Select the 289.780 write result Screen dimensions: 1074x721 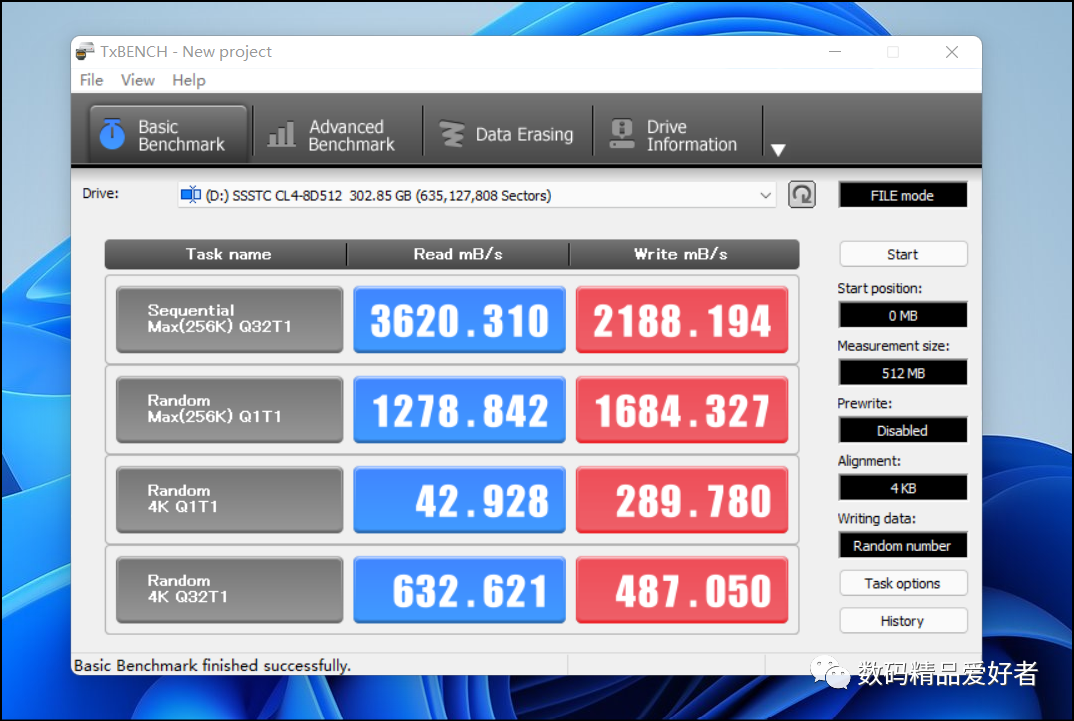click(x=682, y=499)
